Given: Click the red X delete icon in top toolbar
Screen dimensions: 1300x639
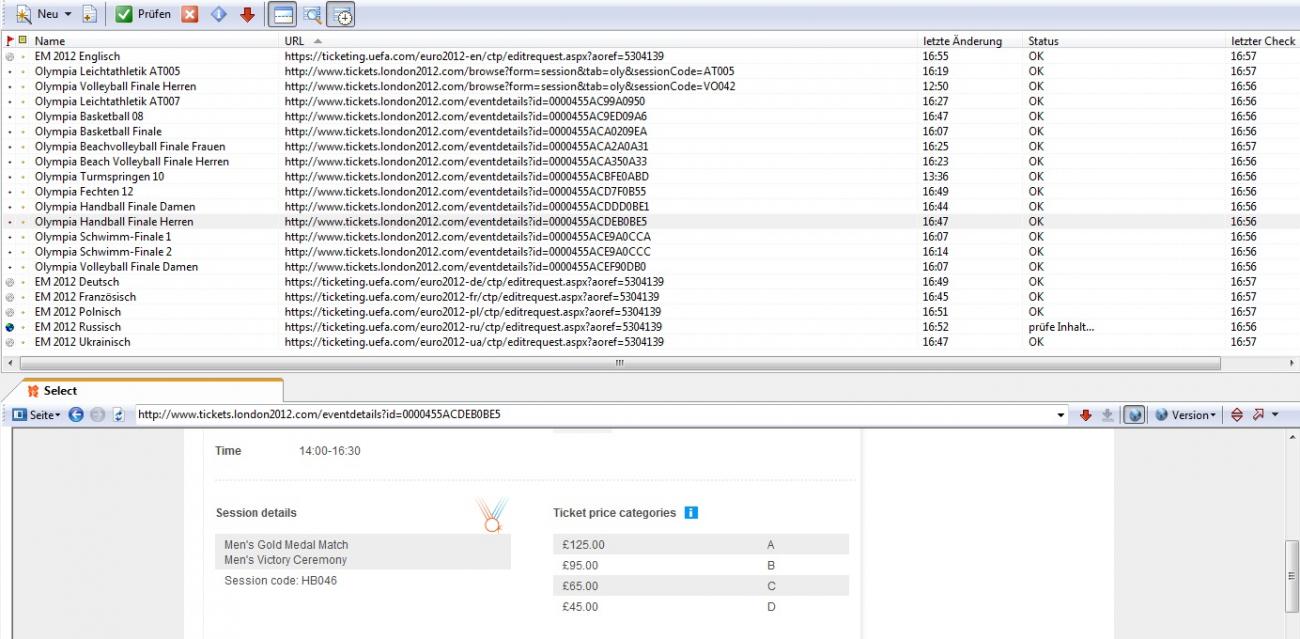Looking at the screenshot, I should pyautogui.click(x=190, y=15).
